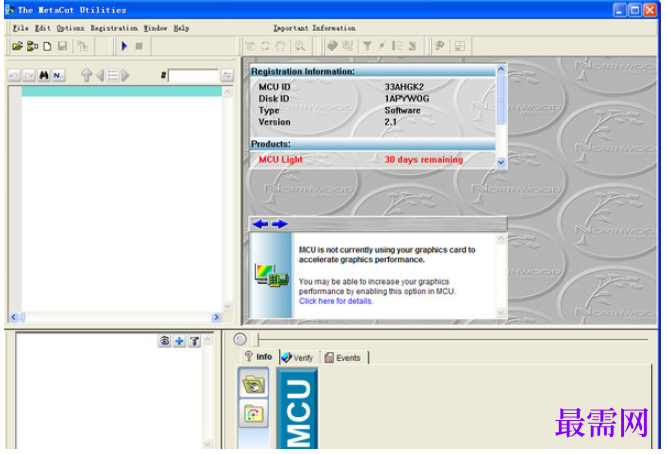Click the highlighted cyan first editor line
This screenshot has width=667, height=454.
point(122,91)
